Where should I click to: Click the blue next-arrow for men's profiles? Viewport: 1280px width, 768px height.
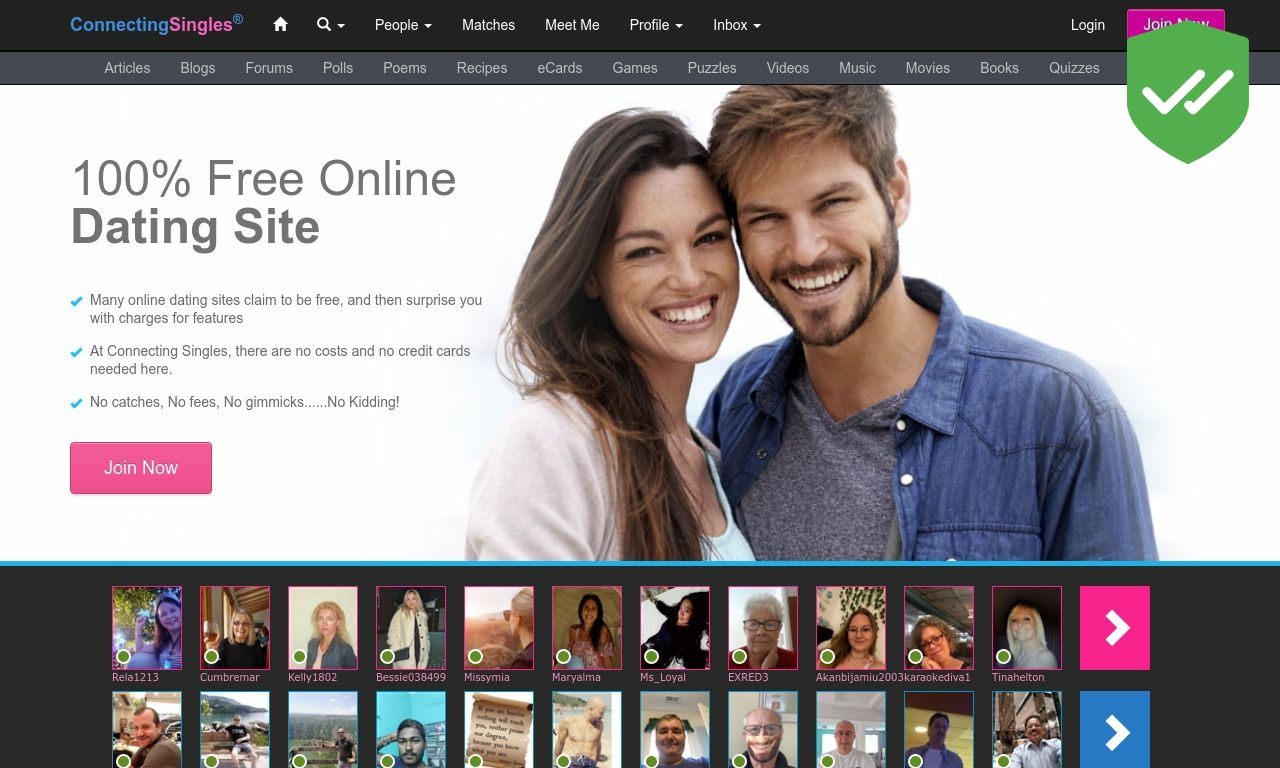[x=1115, y=730]
